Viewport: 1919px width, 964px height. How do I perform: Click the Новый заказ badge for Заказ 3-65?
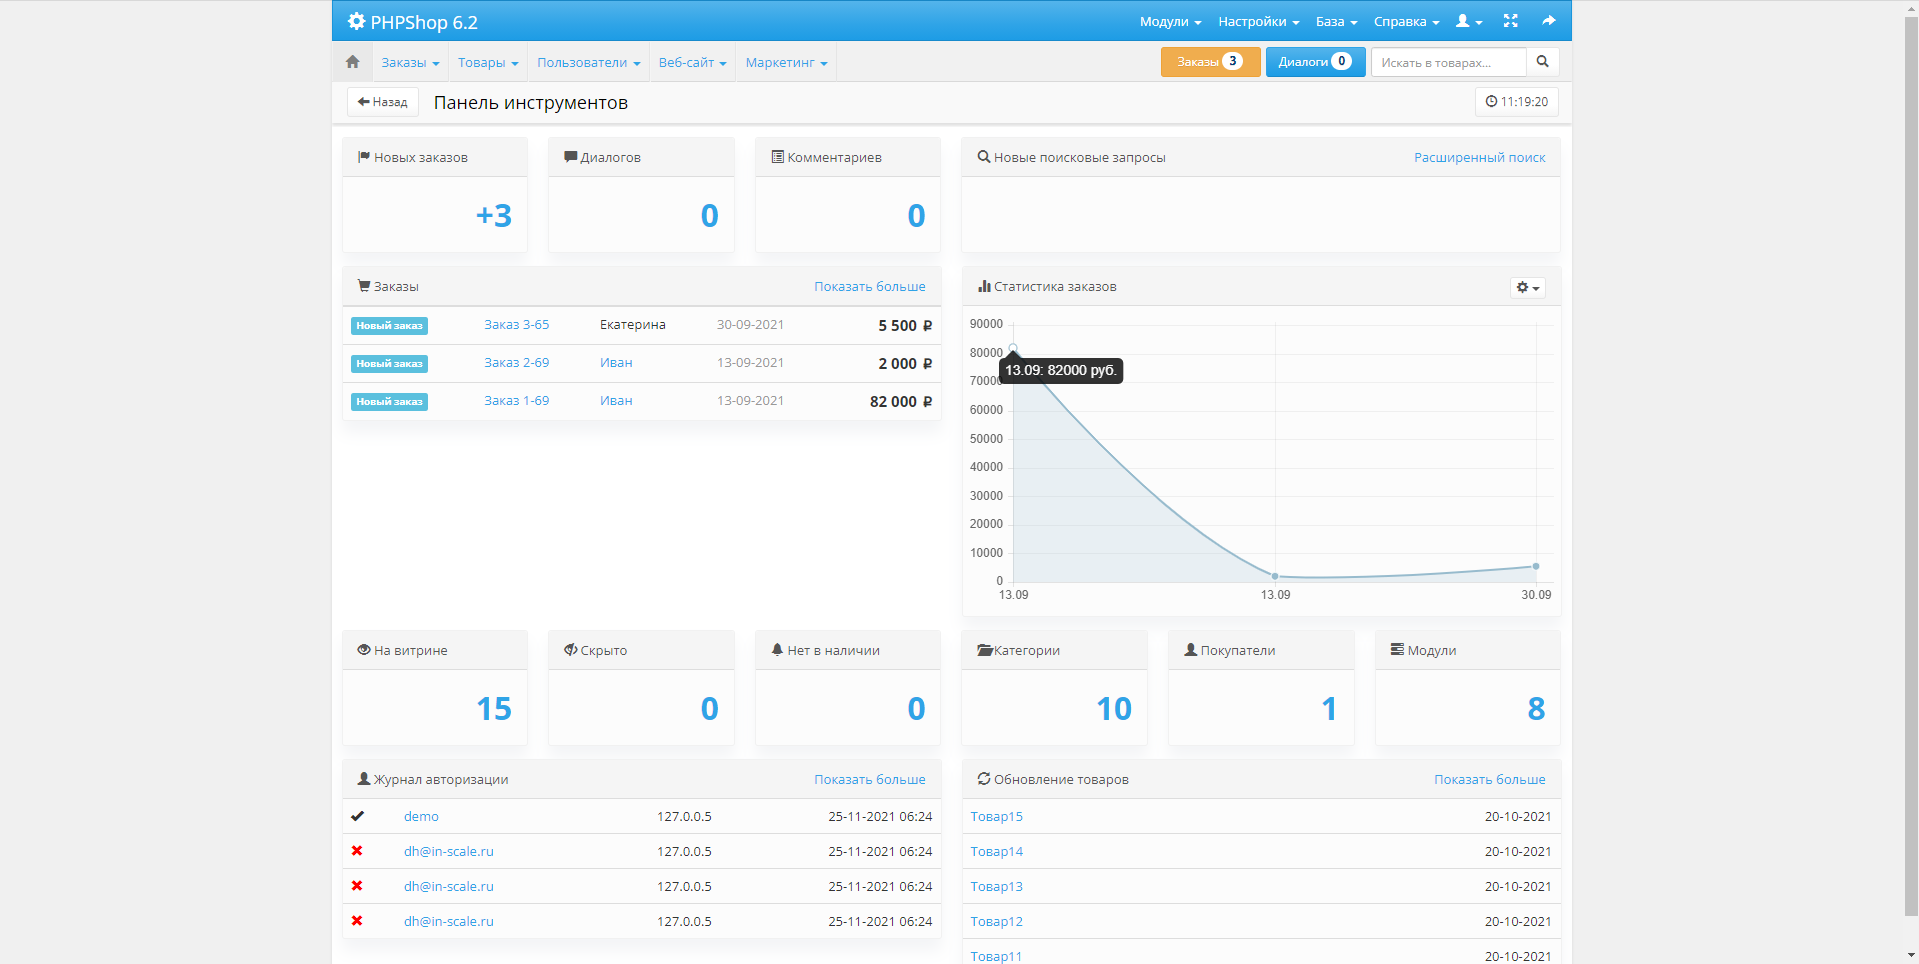coord(389,326)
